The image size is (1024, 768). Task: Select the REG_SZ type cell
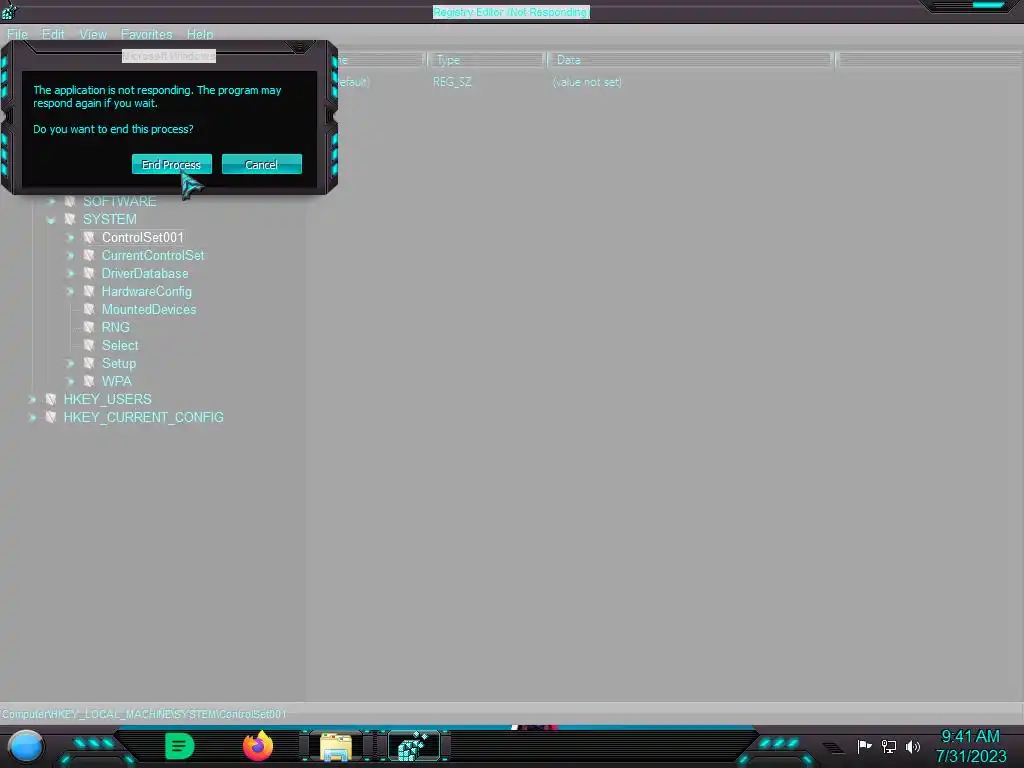[x=452, y=82]
